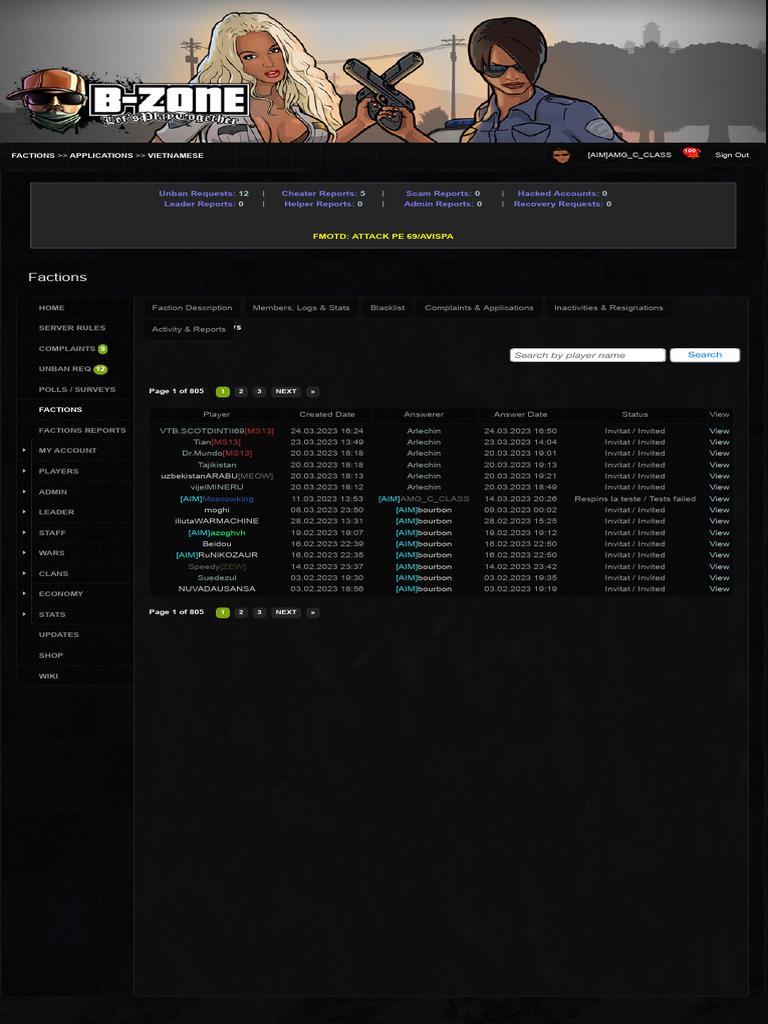Expand the Players sidebar arrow
768x1024 pixels.
point(25,471)
